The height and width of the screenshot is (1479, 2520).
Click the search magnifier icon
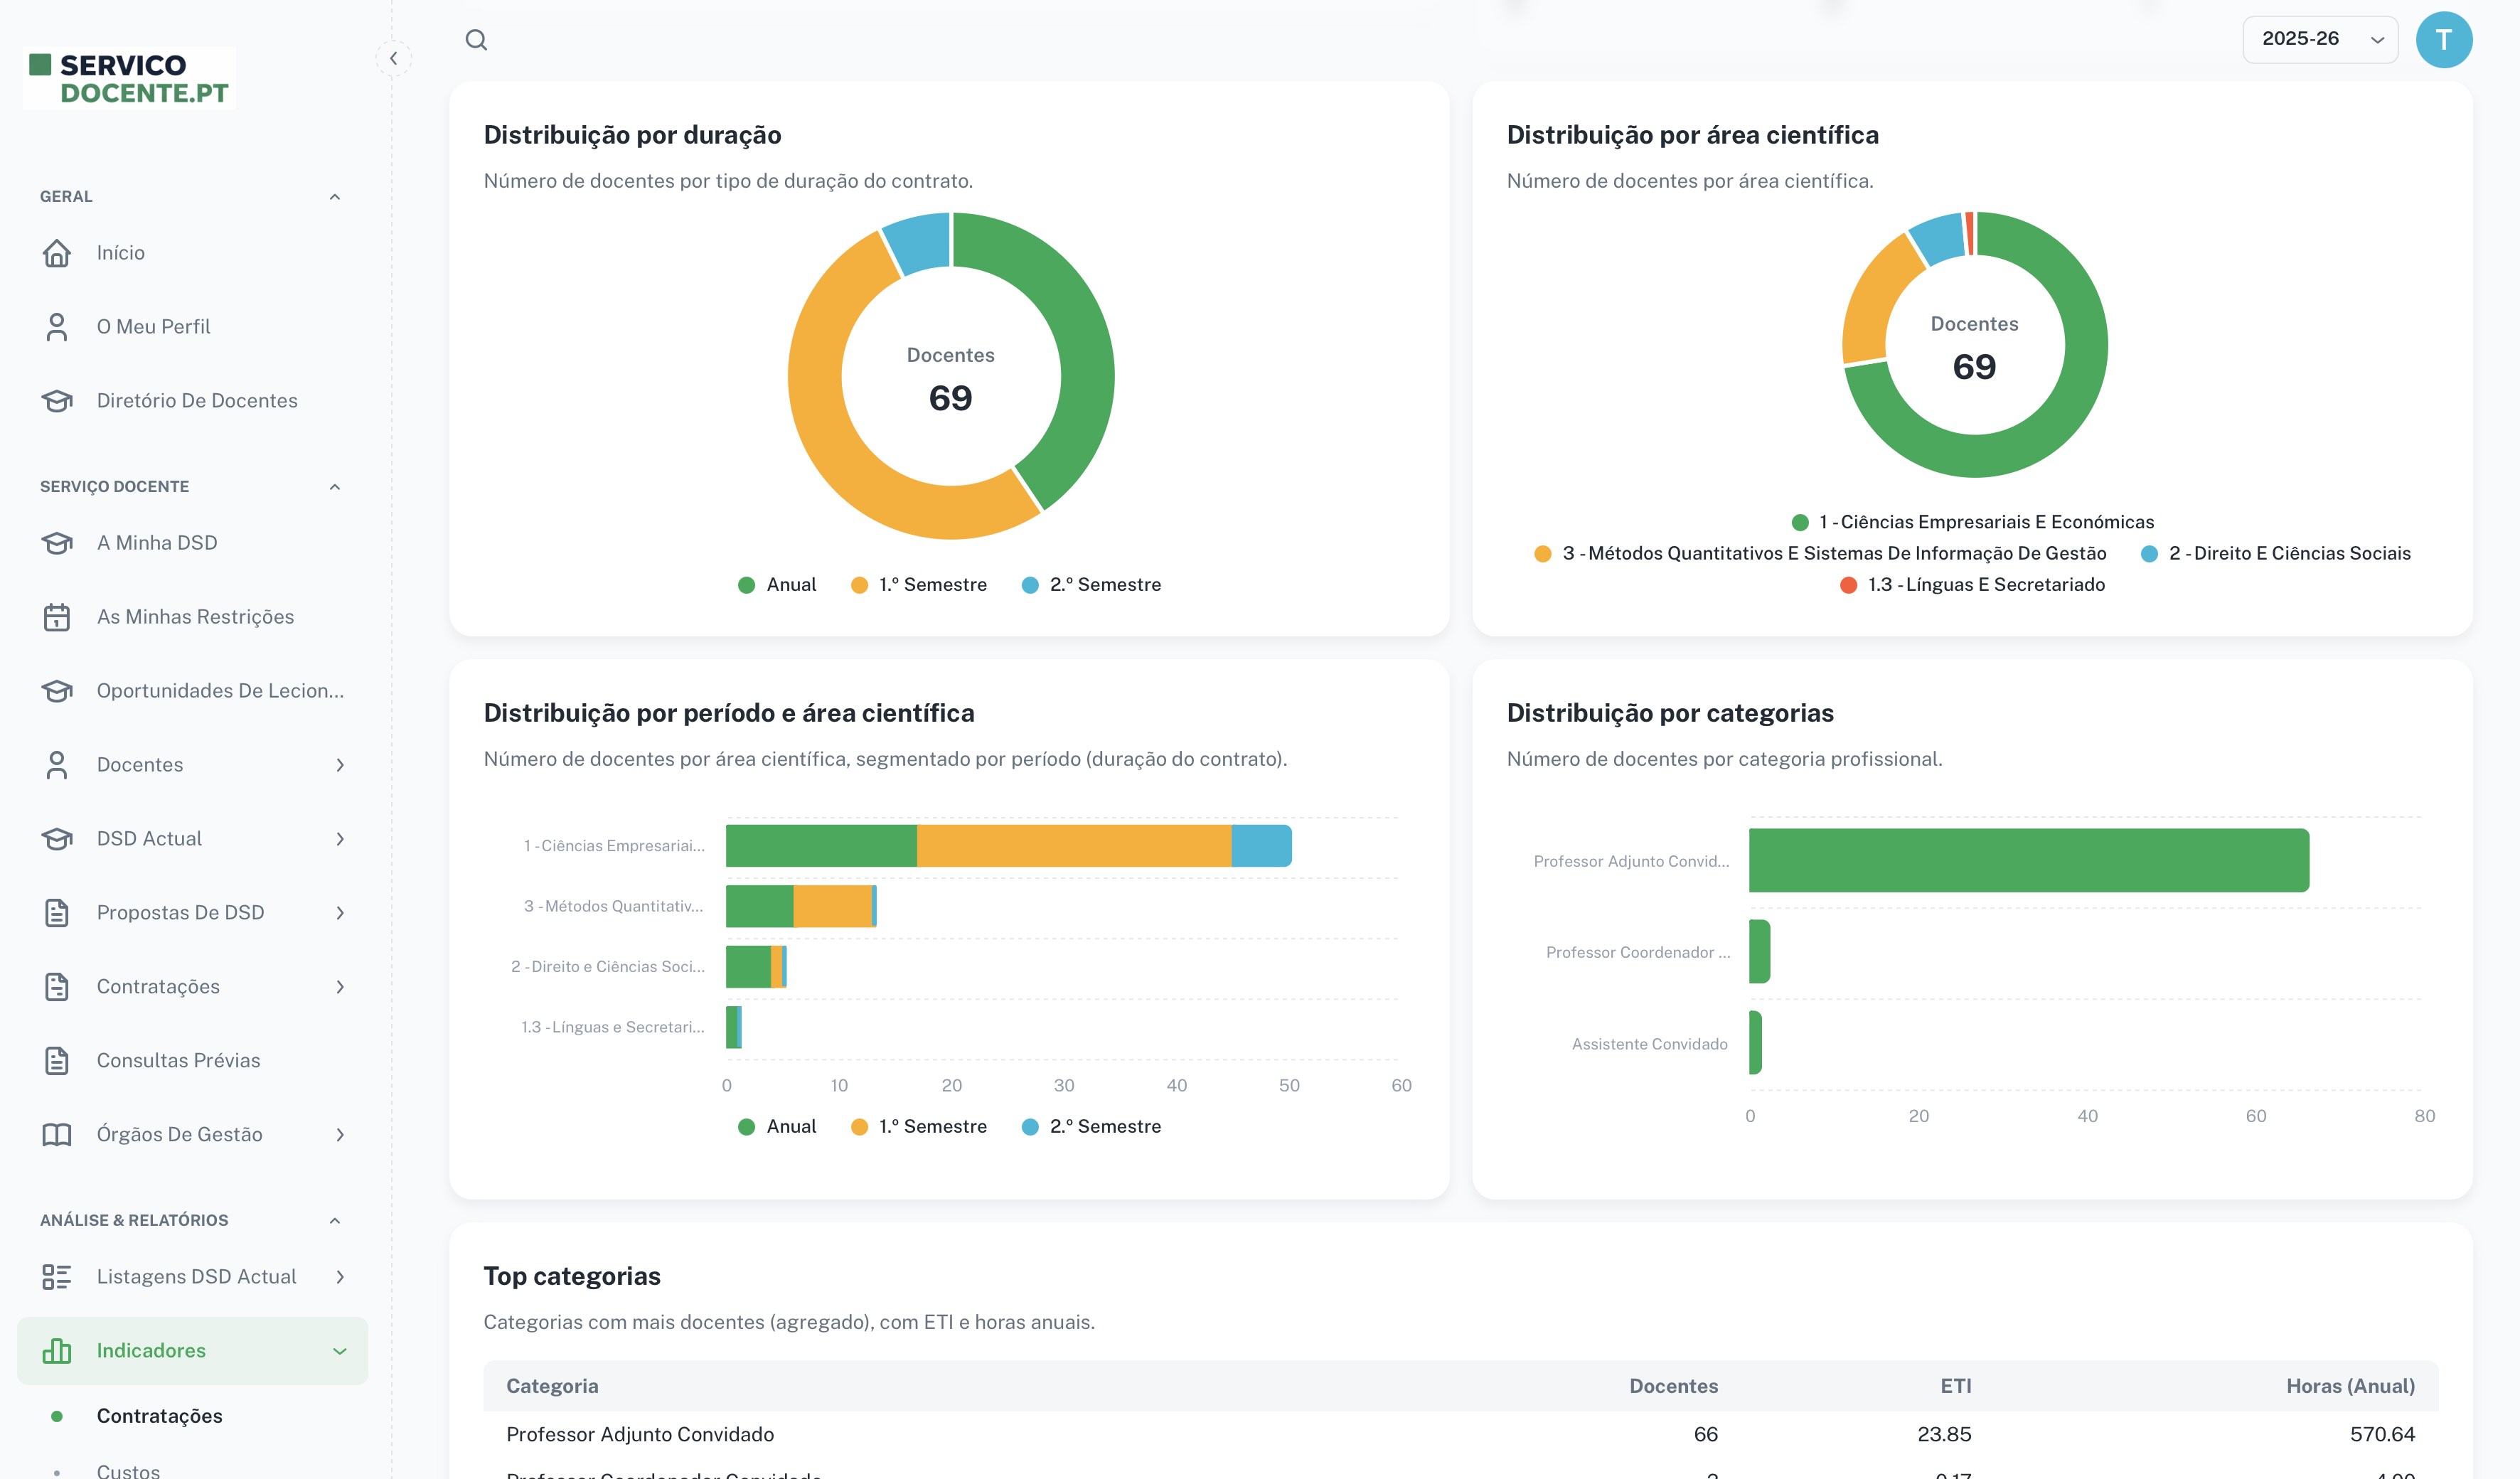[x=476, y=40]
